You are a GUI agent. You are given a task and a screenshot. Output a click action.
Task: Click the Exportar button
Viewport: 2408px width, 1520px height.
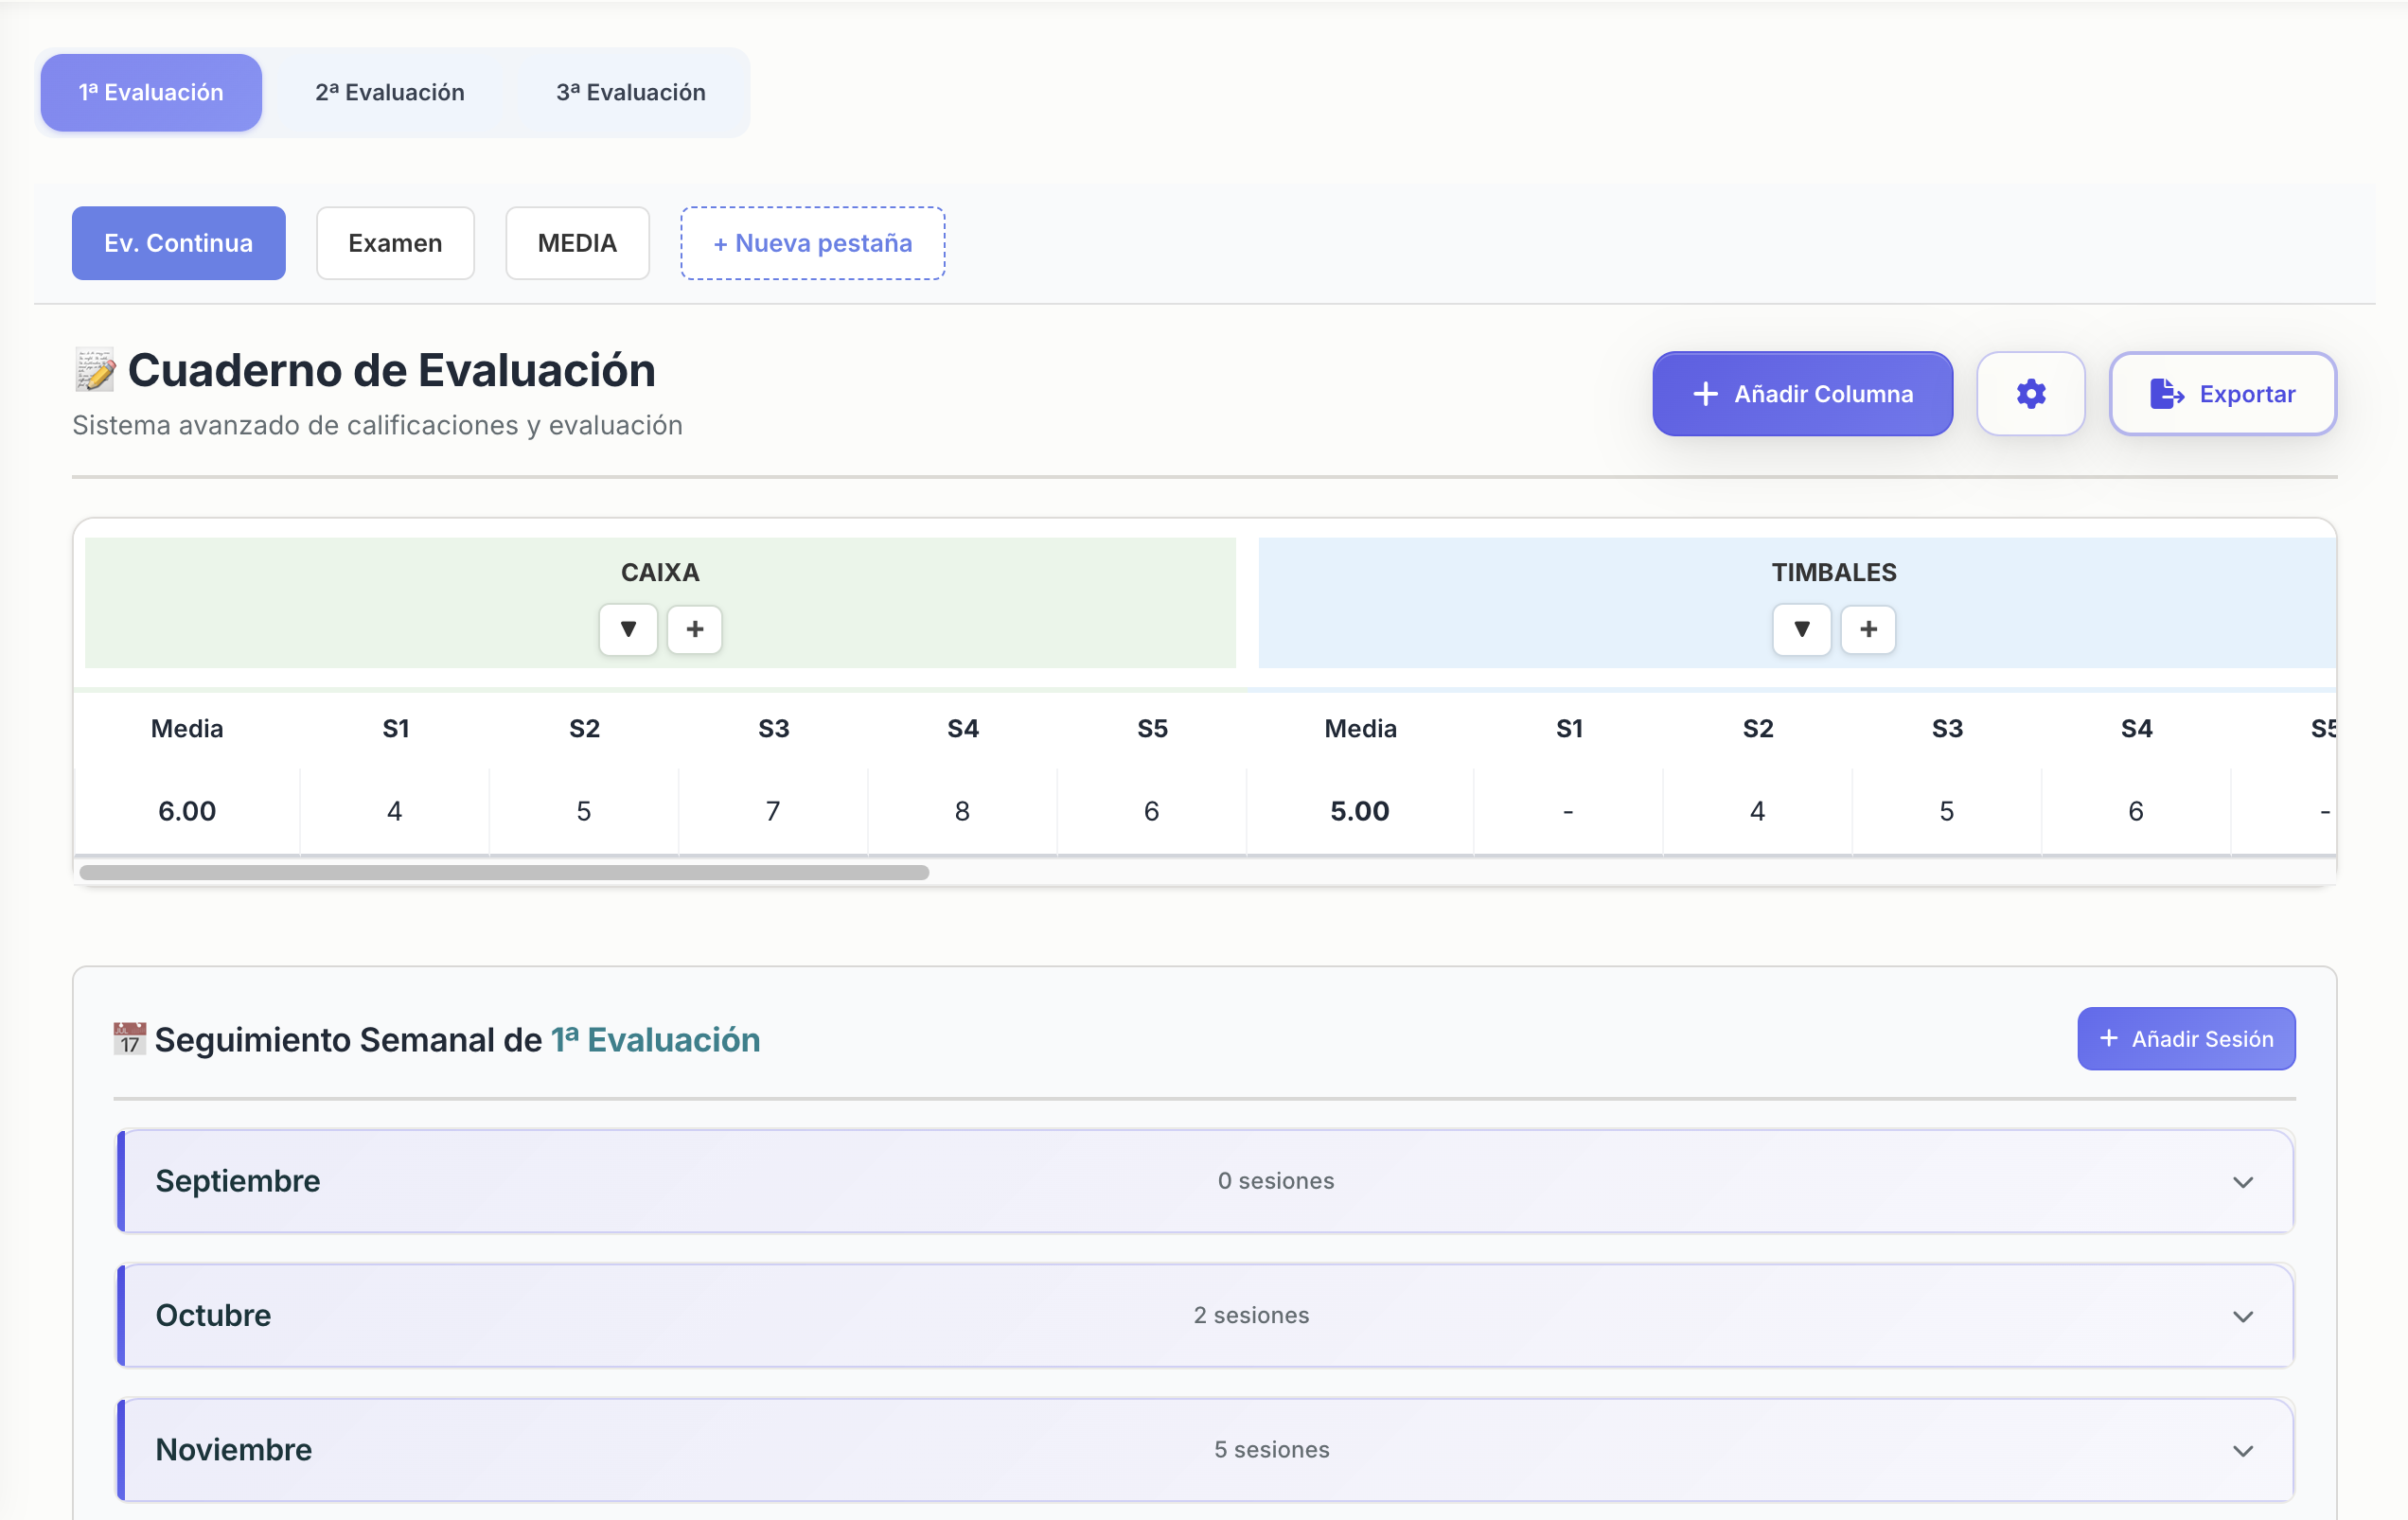tap(2222, 394)
